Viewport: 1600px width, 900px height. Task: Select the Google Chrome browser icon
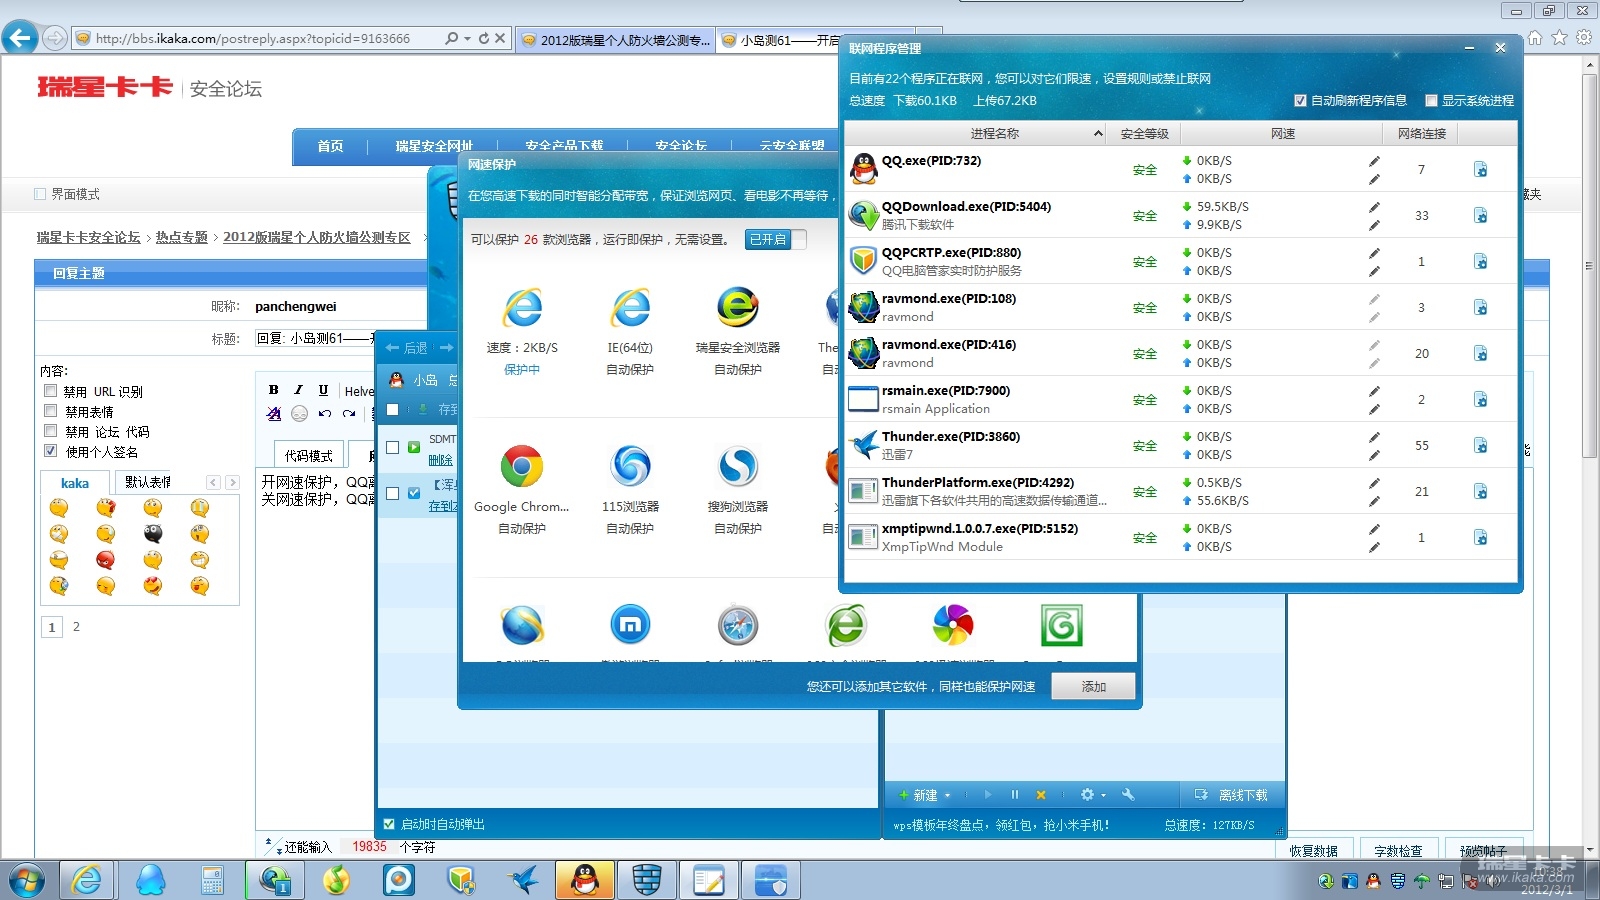pos(522,466)
